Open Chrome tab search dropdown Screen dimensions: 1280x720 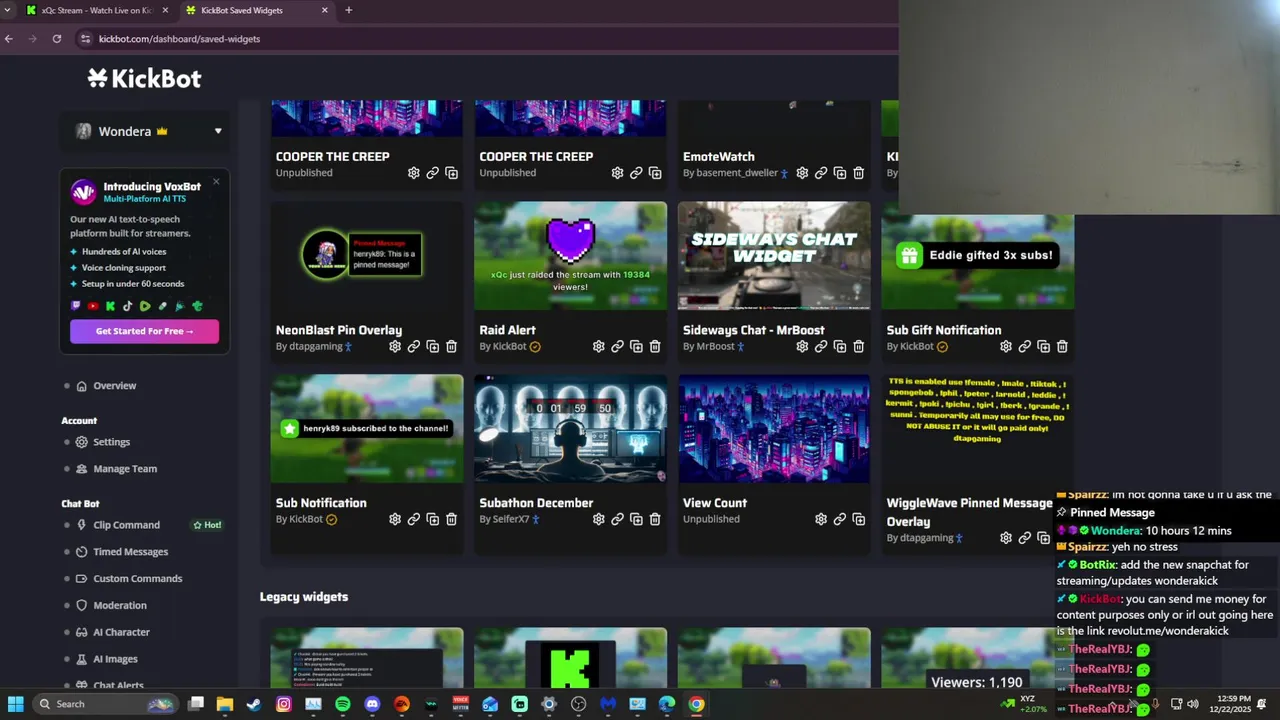pyautogui.click(x=8, y=10)
